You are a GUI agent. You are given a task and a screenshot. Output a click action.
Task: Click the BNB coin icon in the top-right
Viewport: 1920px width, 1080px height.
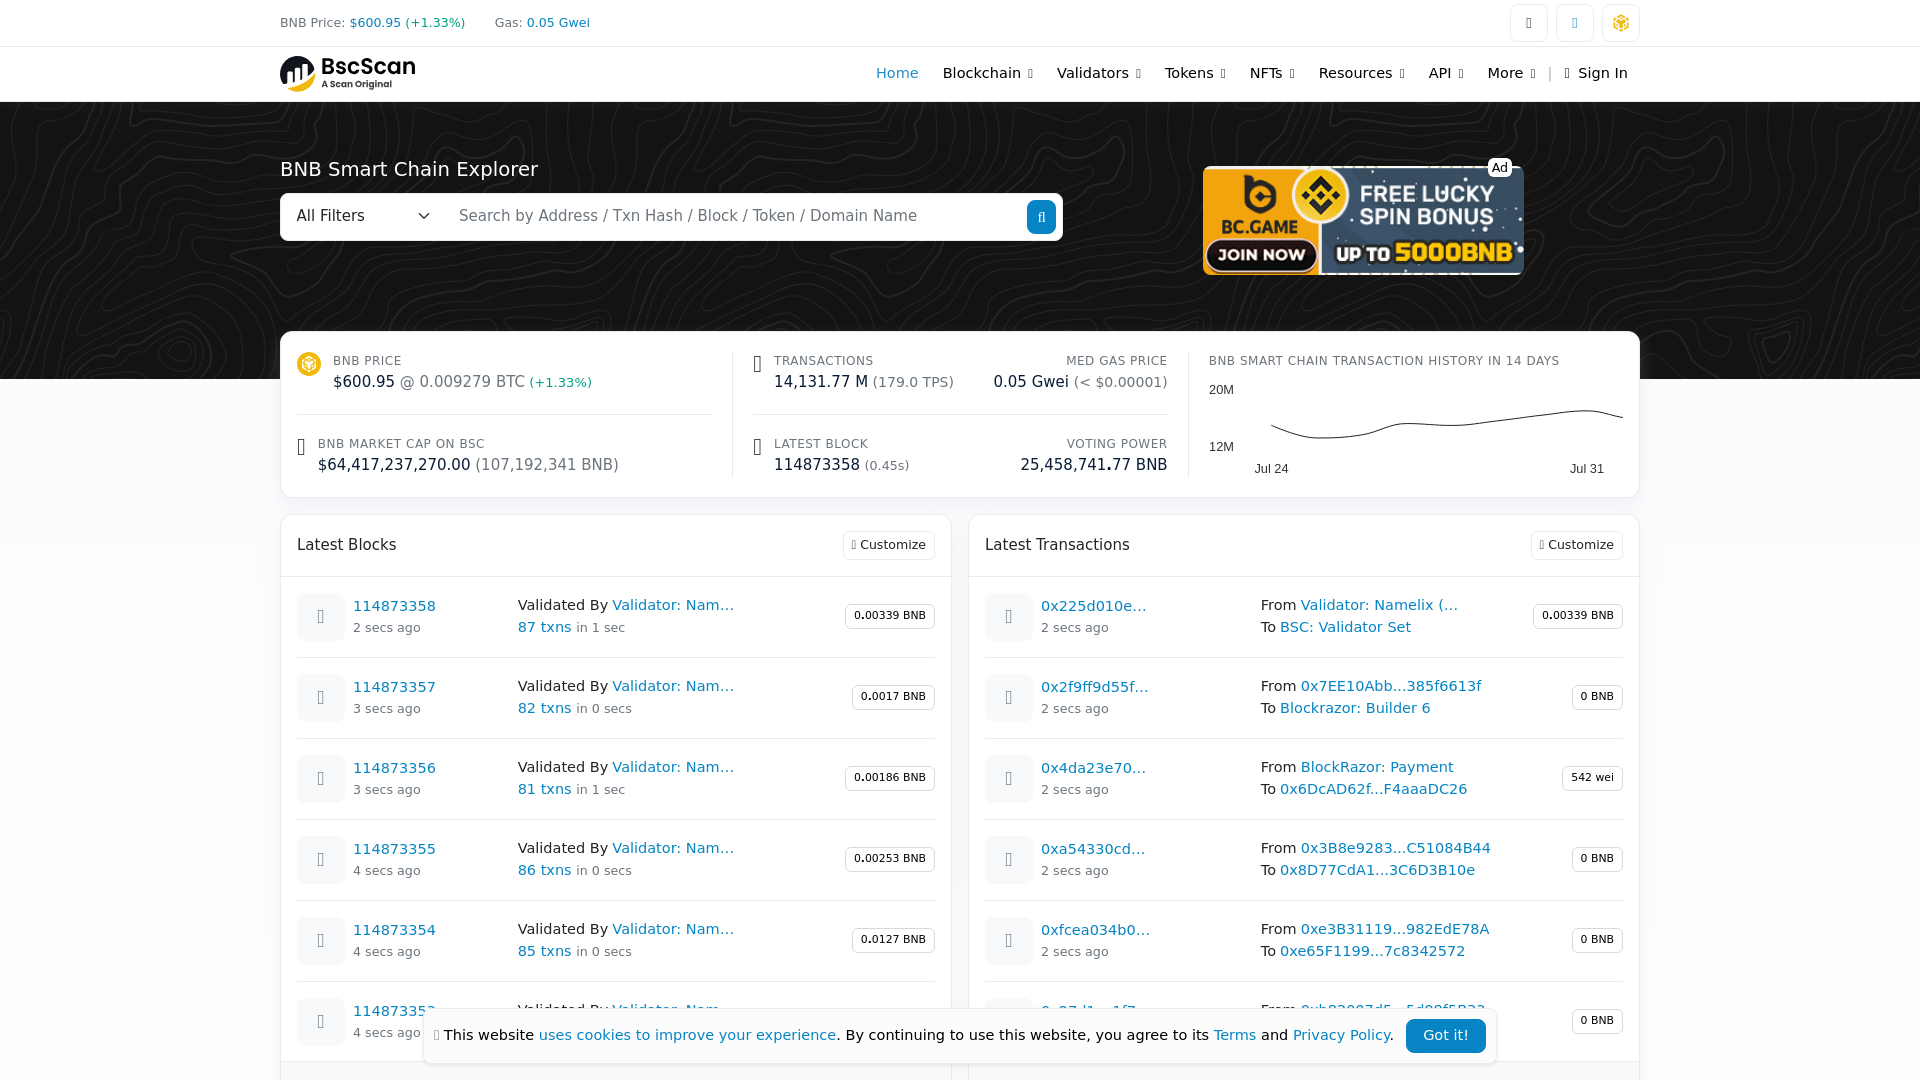(x=1620, y=23)
